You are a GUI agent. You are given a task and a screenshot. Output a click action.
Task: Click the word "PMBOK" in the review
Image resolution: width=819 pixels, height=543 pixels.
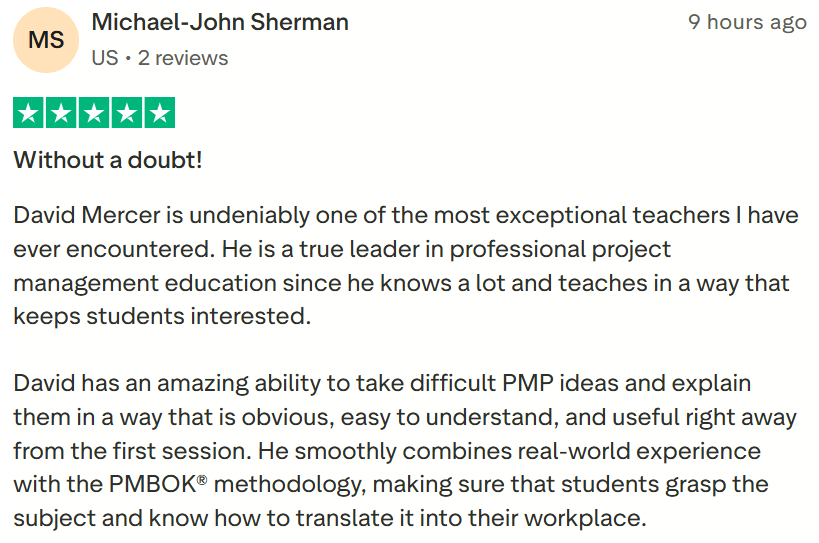[151, 485]
